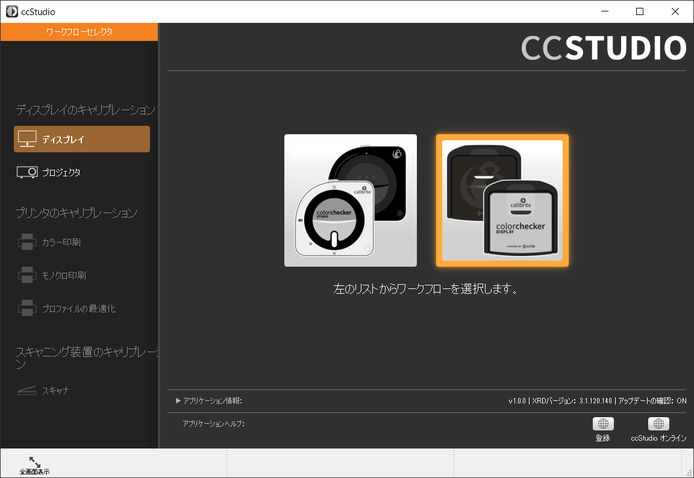Viewport: 694px width, 478px height.
Task: Maximize the ccStudio window
Action: coord(640,12)
